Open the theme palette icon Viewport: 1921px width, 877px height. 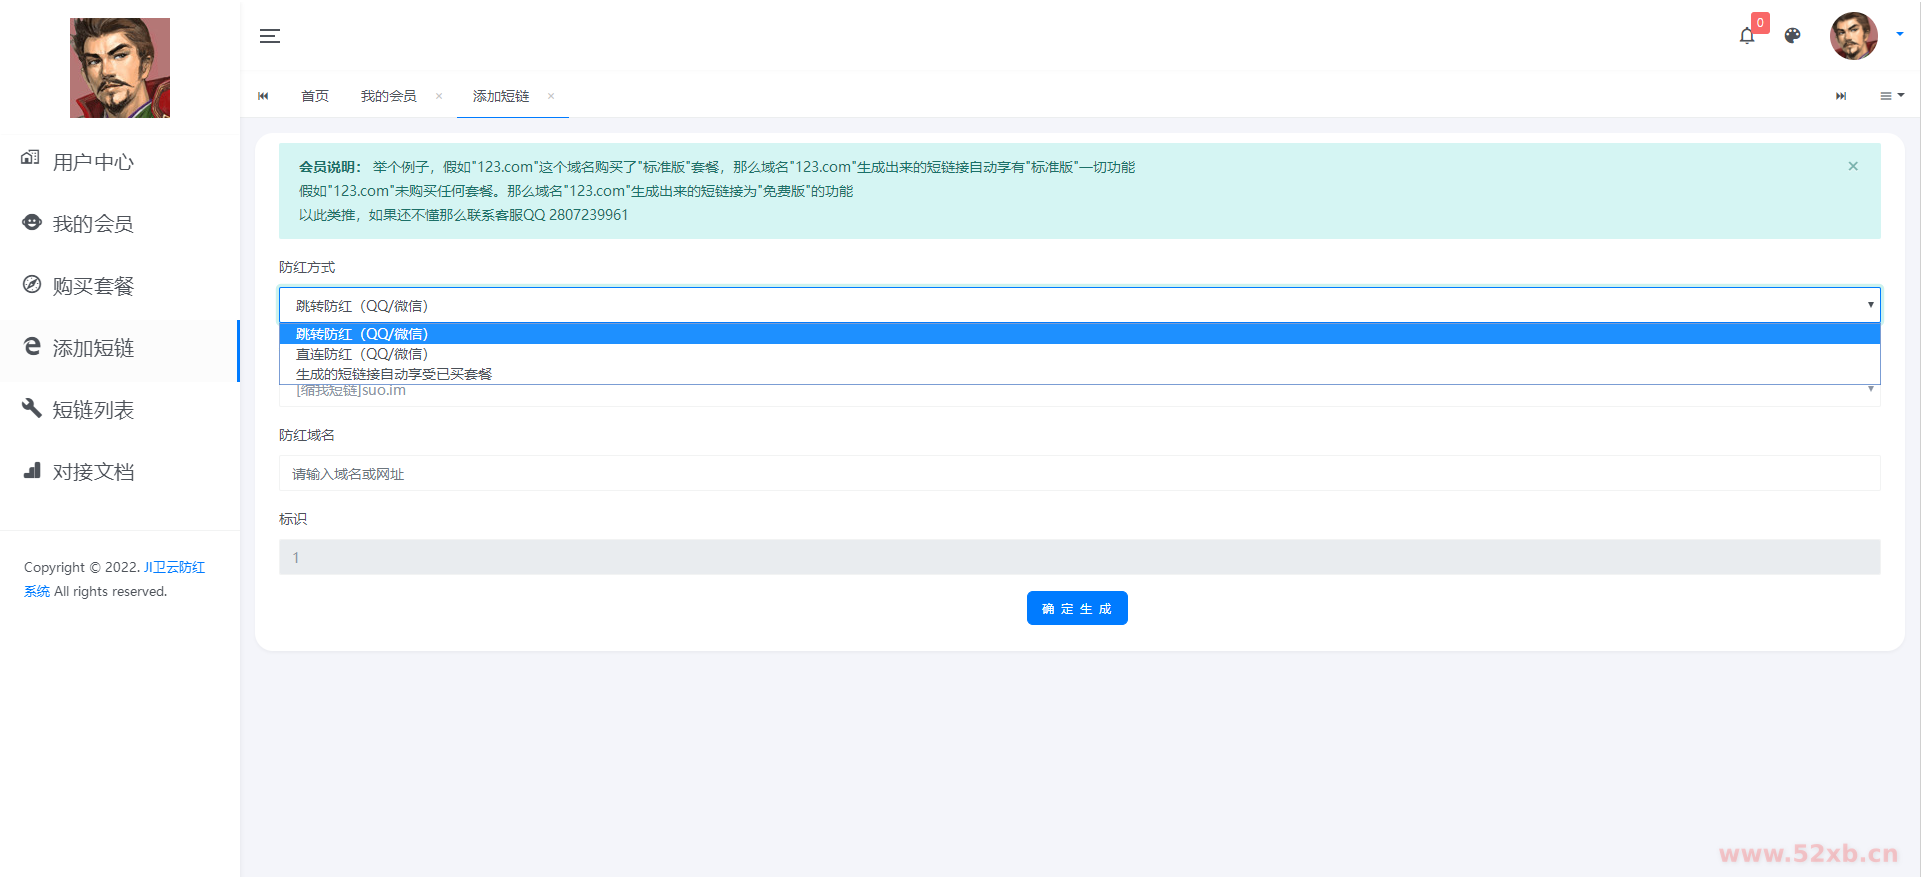point(1792,36)
